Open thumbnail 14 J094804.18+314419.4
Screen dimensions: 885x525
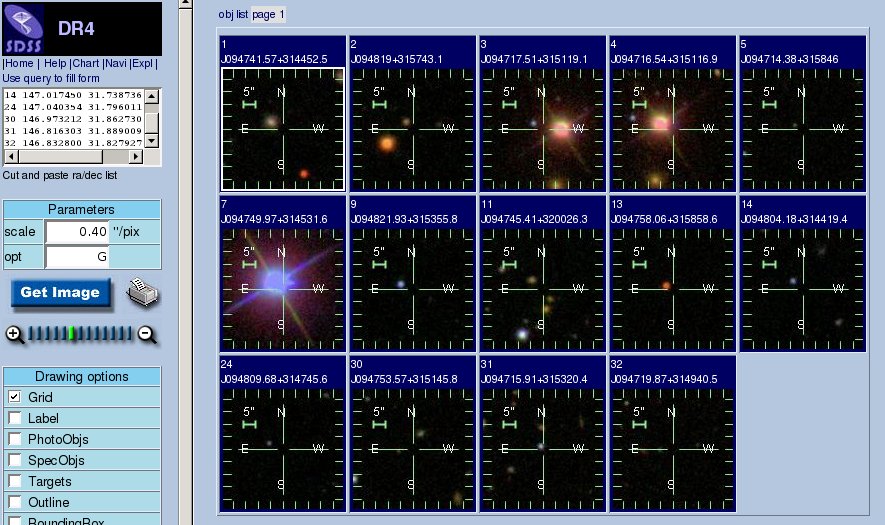[x=803, y=290]
